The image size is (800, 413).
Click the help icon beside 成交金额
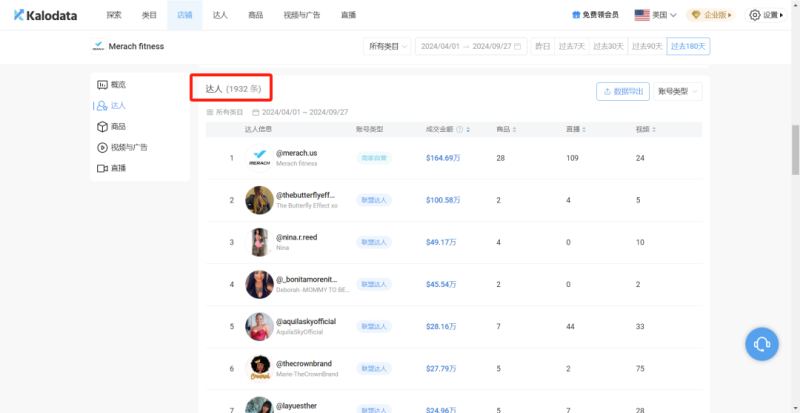[x=459, y=130]
